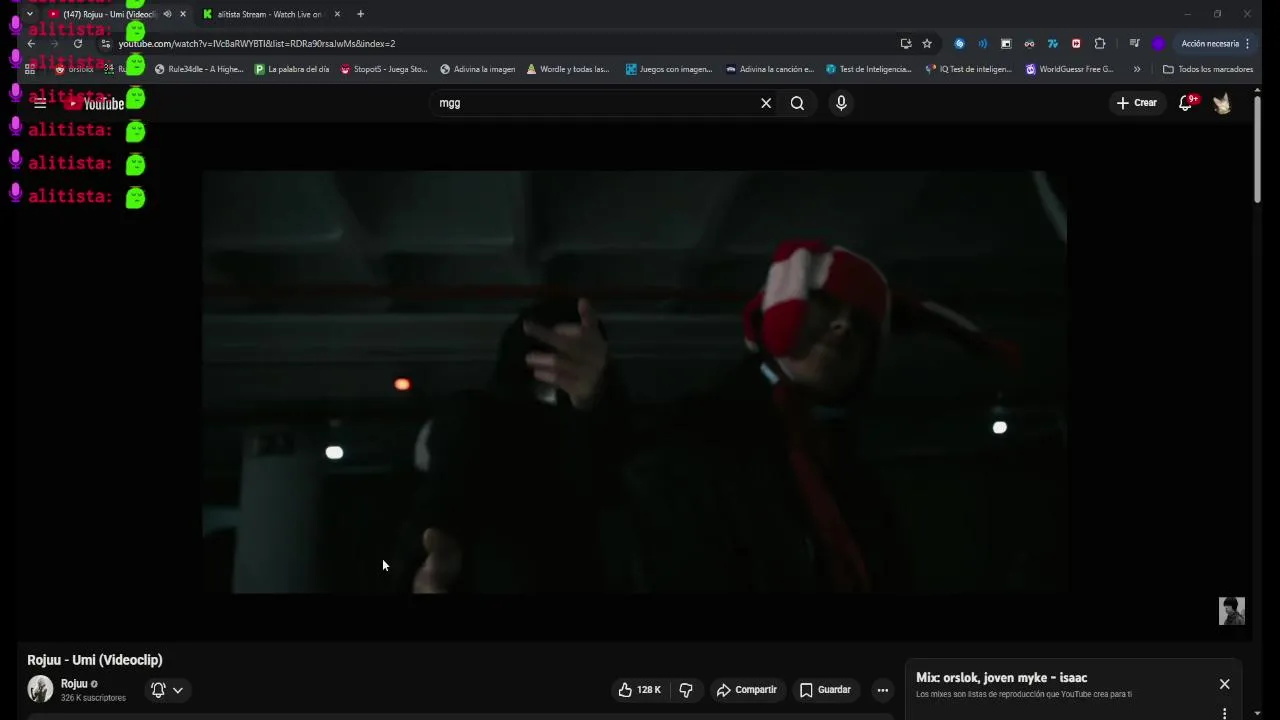
Task: Open the Rule34dle bookmark
Action: pyautogui.click(x=198, y=69)
